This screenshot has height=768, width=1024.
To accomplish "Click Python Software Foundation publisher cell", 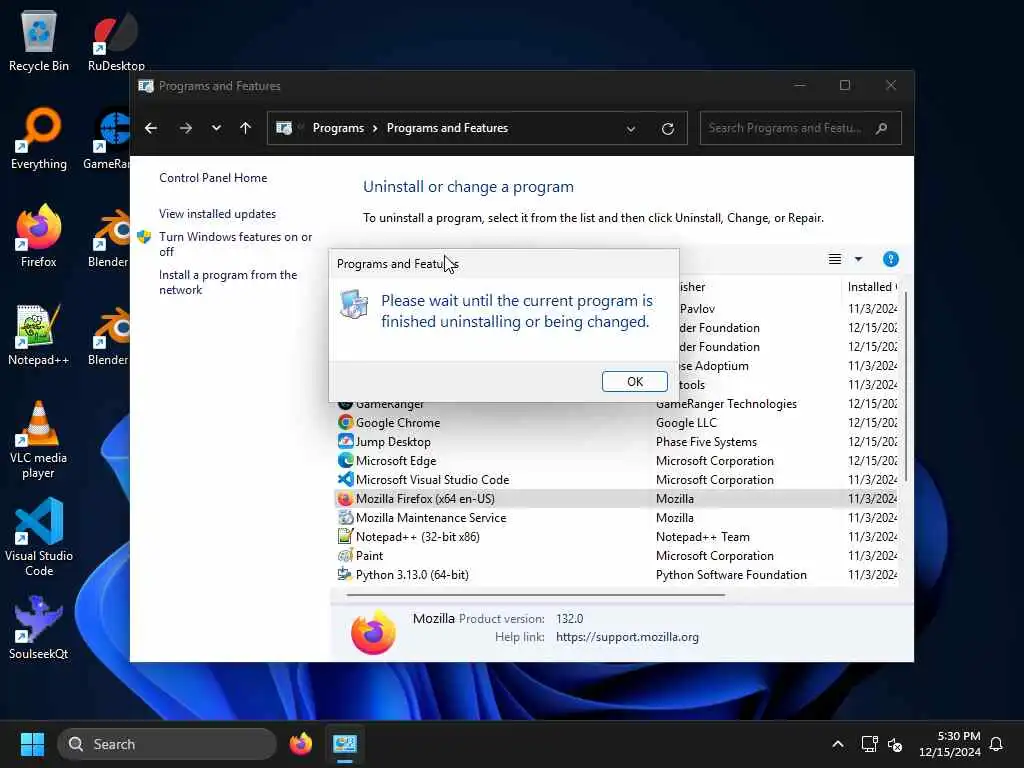I will tap(731, 575).
